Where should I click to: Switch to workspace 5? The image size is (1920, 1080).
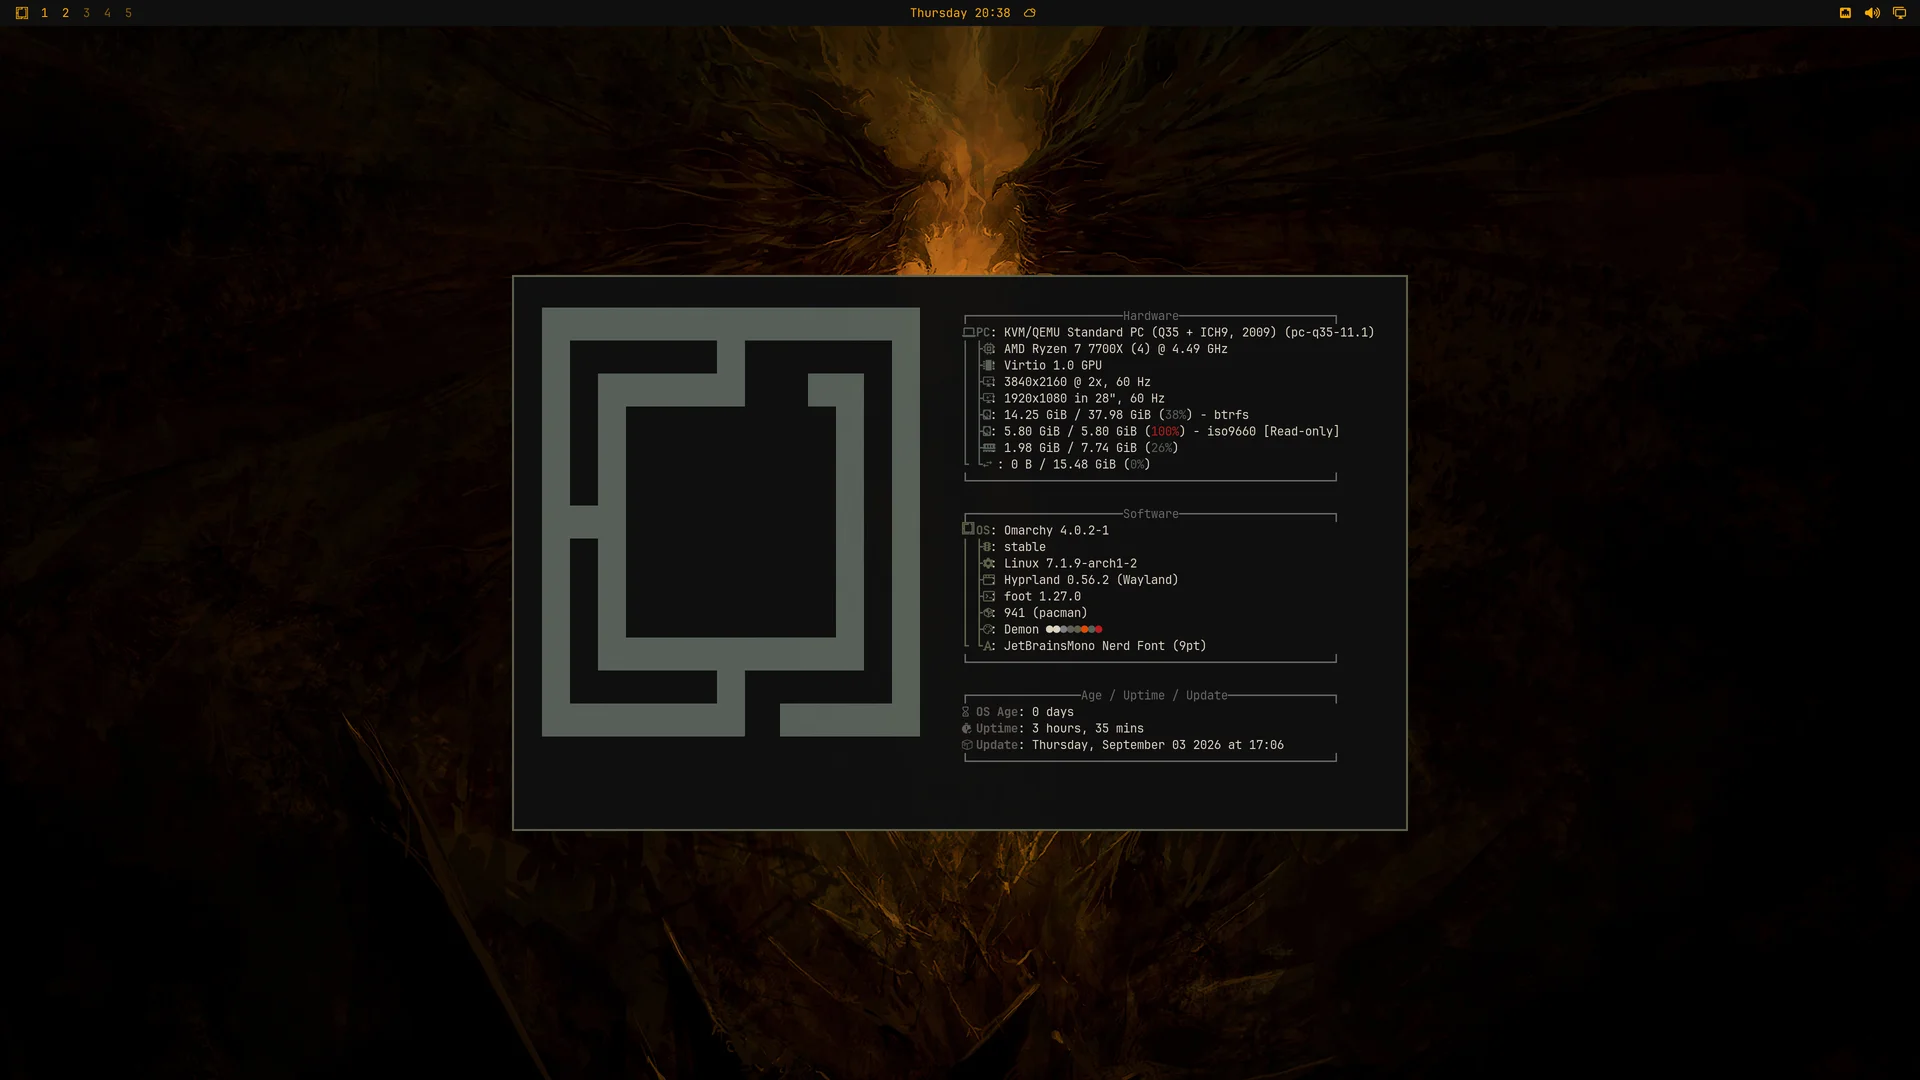[x=128, y=13]
